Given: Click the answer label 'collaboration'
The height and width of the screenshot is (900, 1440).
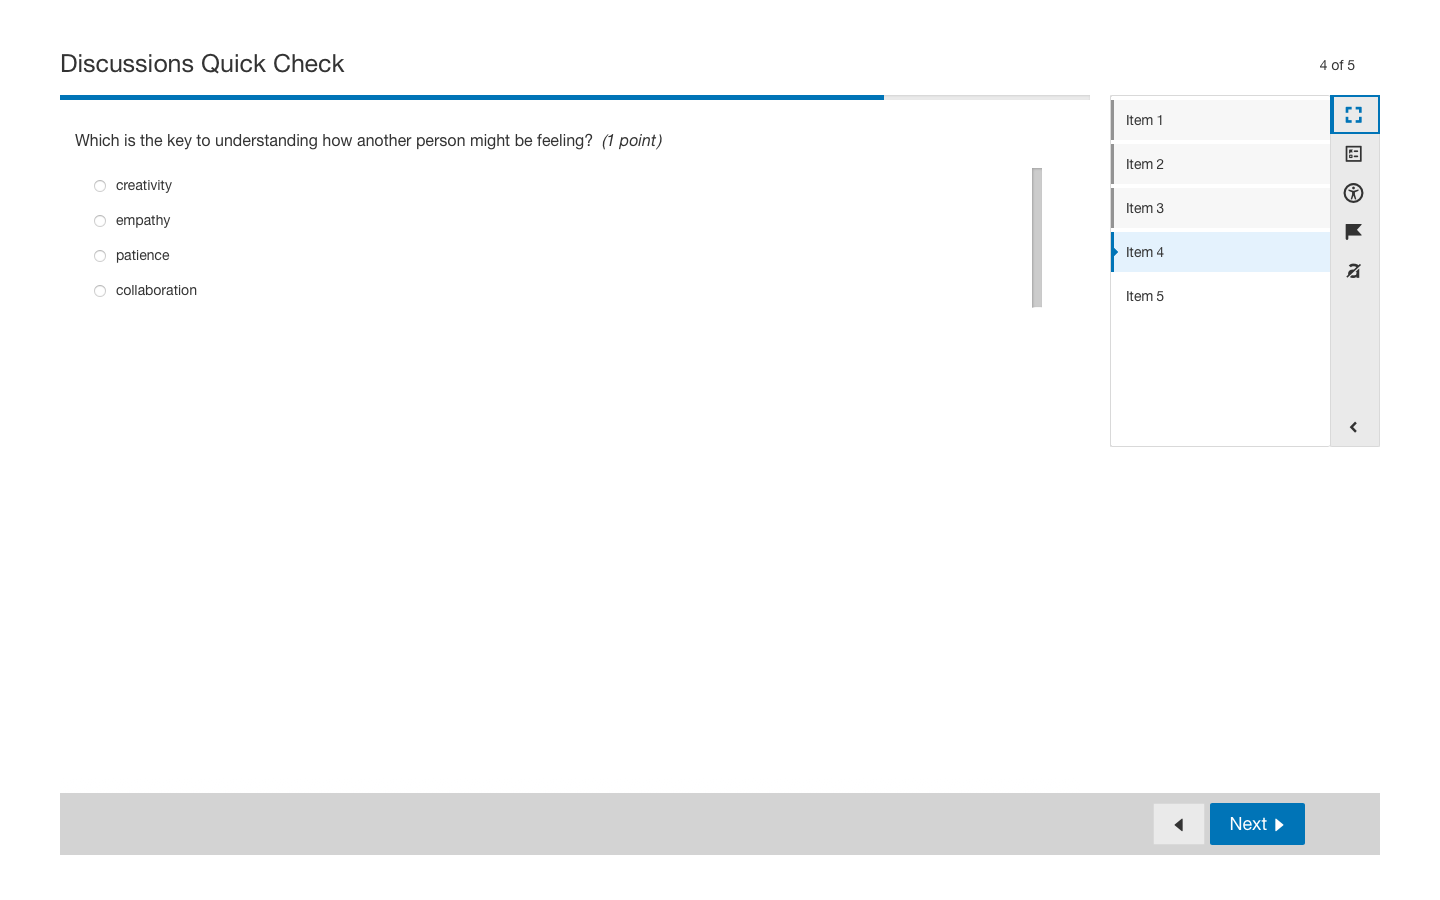Looking at the screenshot, I should coord(156,290).
